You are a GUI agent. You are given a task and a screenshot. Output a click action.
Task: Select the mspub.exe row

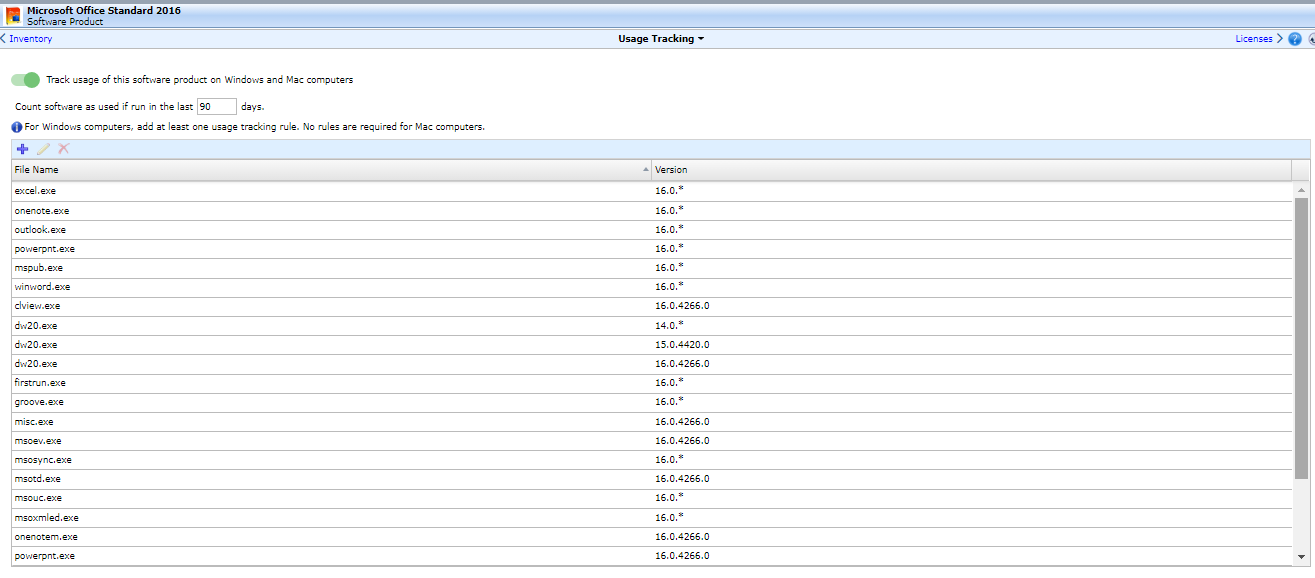point(651,268)
